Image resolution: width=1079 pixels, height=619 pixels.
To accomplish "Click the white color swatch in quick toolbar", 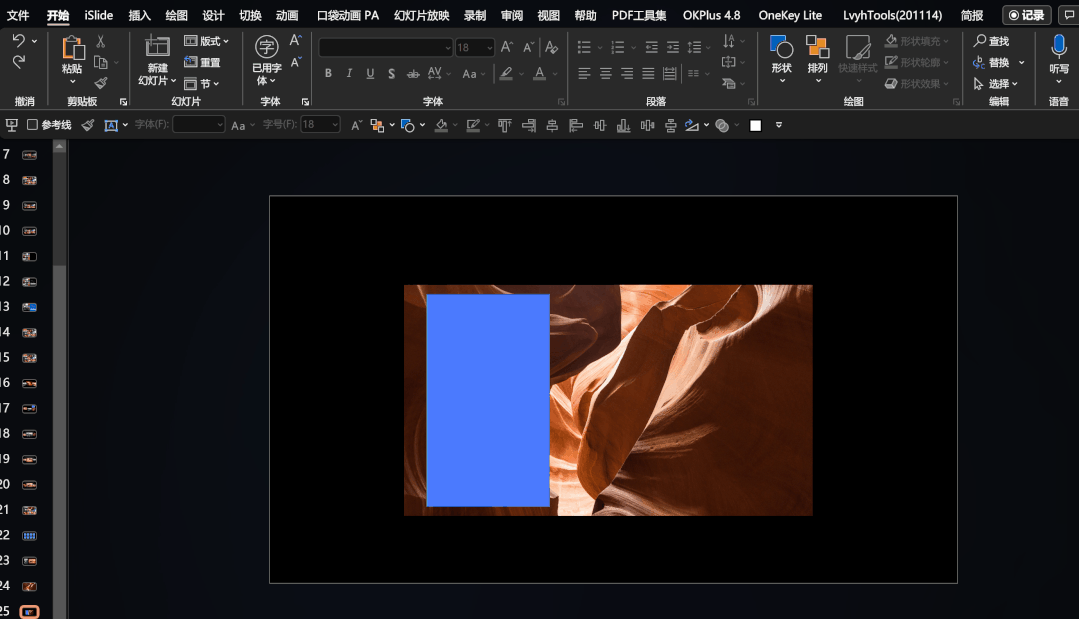I will pyautogui.click(x=755, y=125).
